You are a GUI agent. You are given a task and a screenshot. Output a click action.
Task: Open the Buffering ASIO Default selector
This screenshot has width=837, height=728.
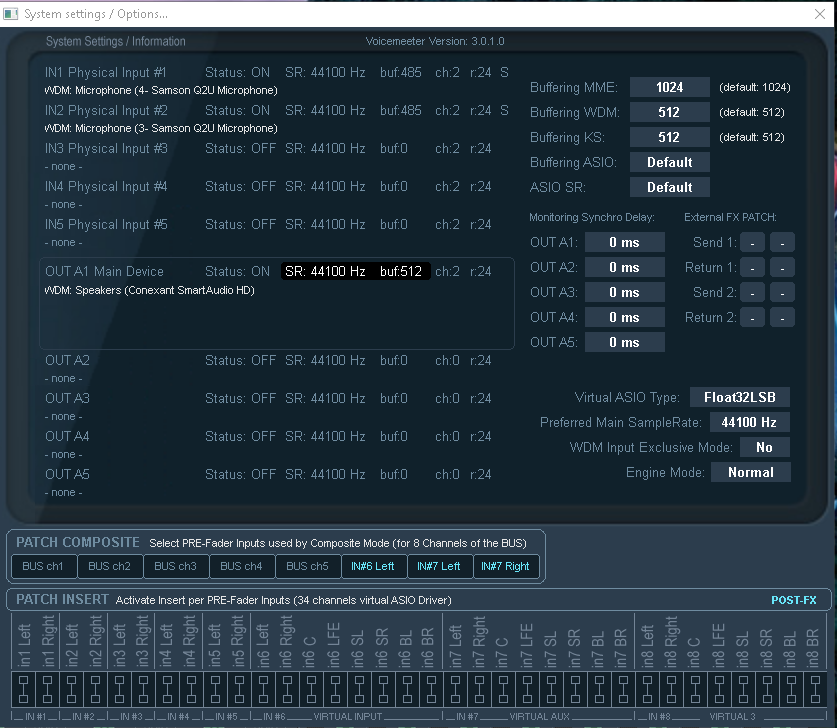(669, 161)
